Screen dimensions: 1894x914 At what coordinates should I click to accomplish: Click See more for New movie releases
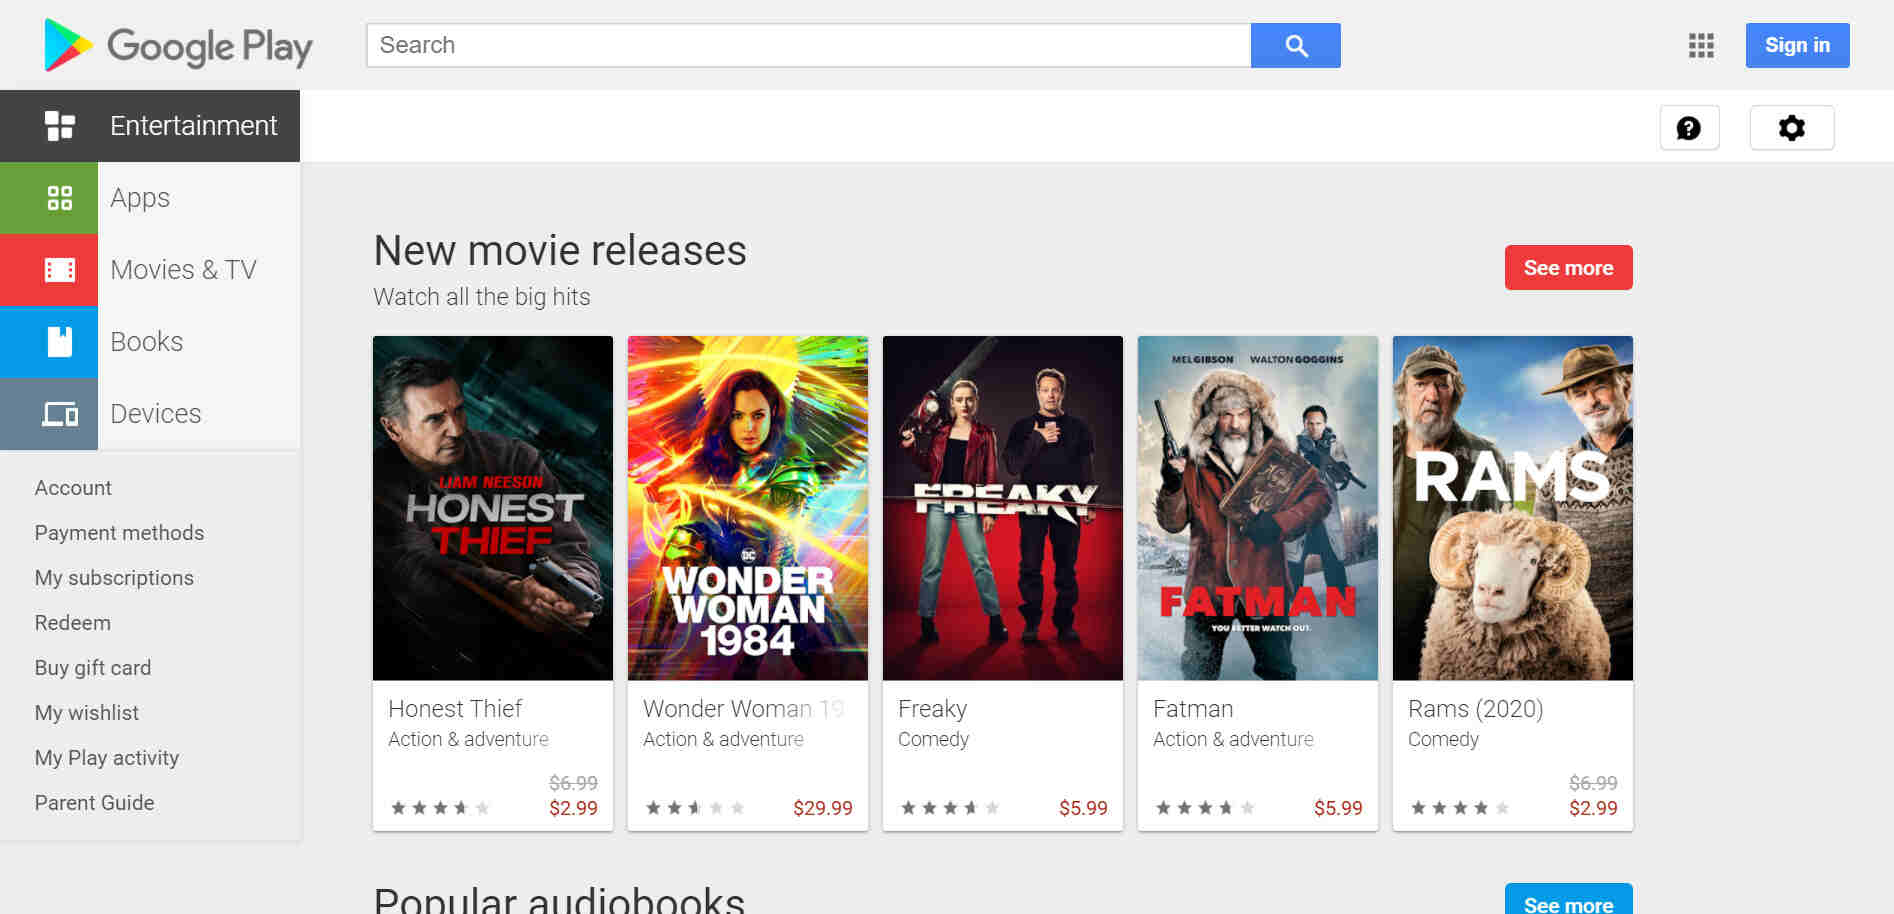pos(1568,268)
